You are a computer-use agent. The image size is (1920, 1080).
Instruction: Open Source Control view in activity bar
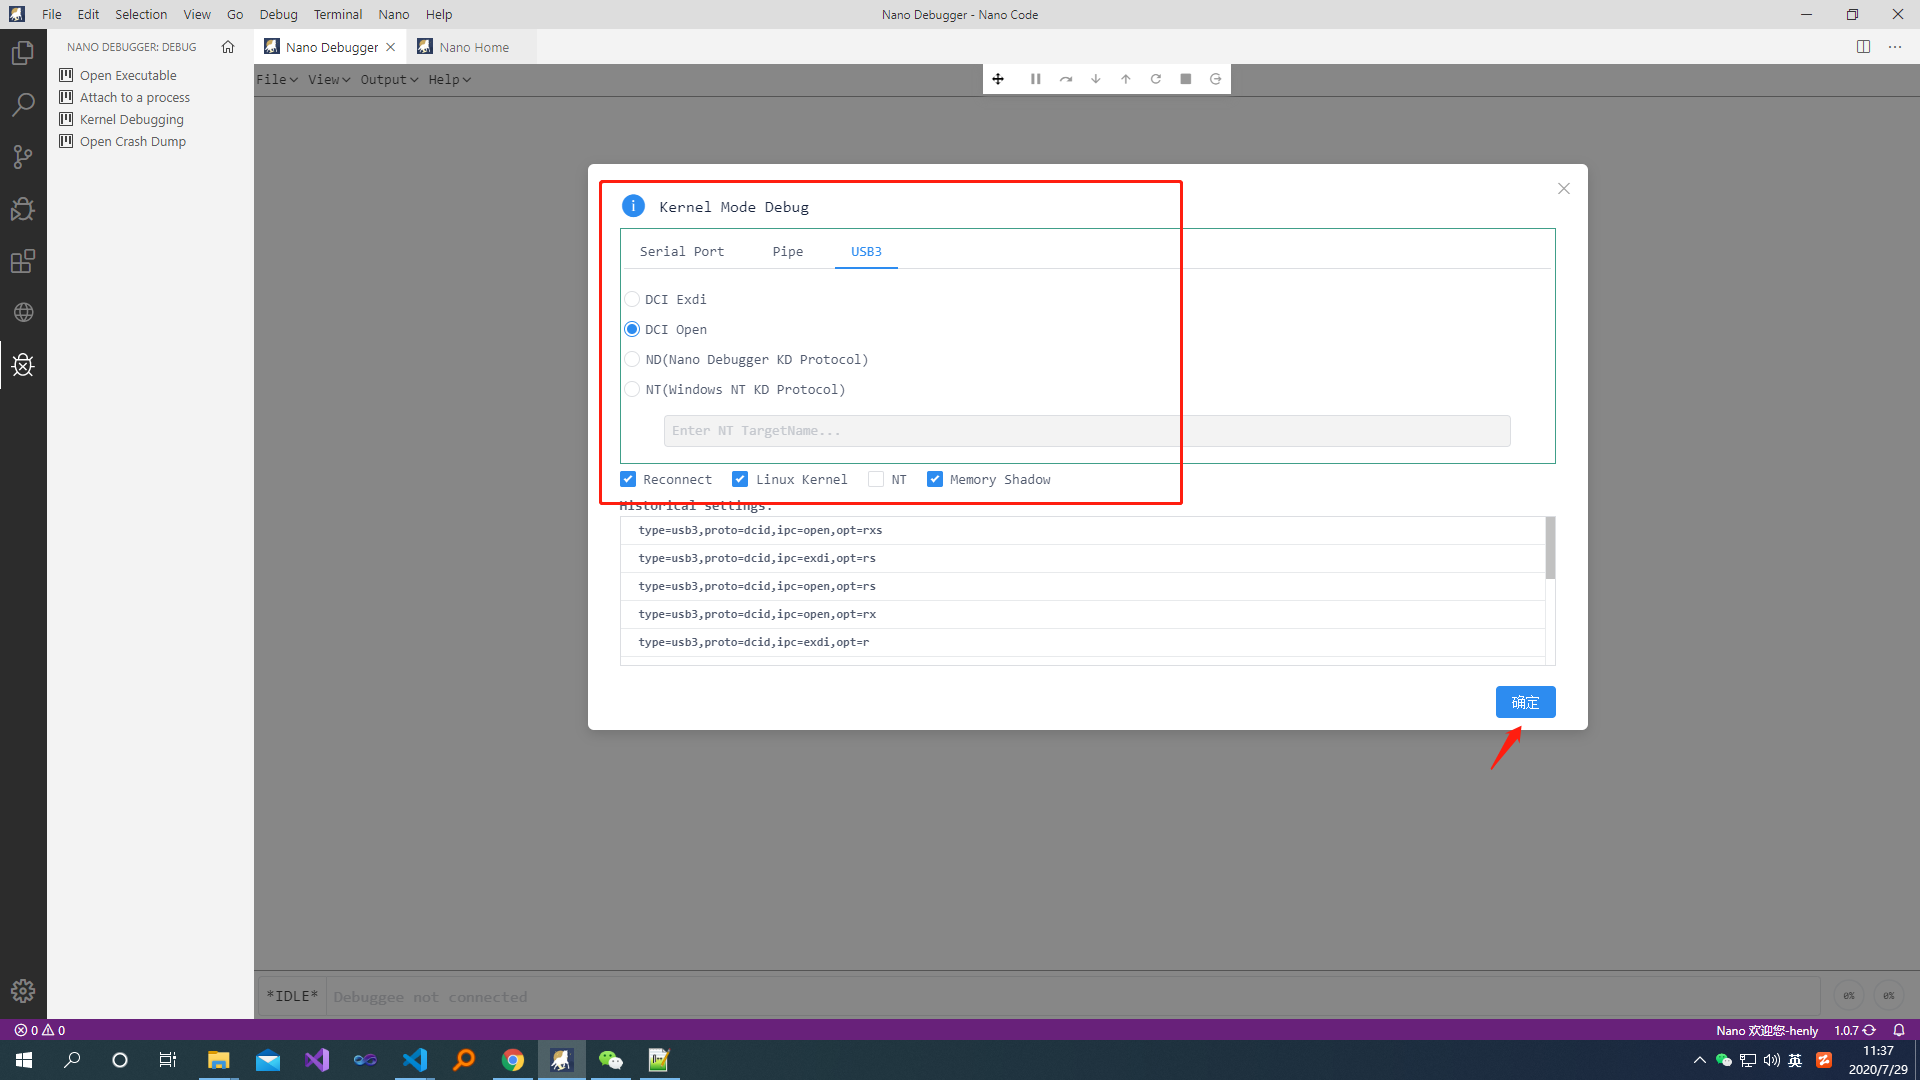pos(23,157)
